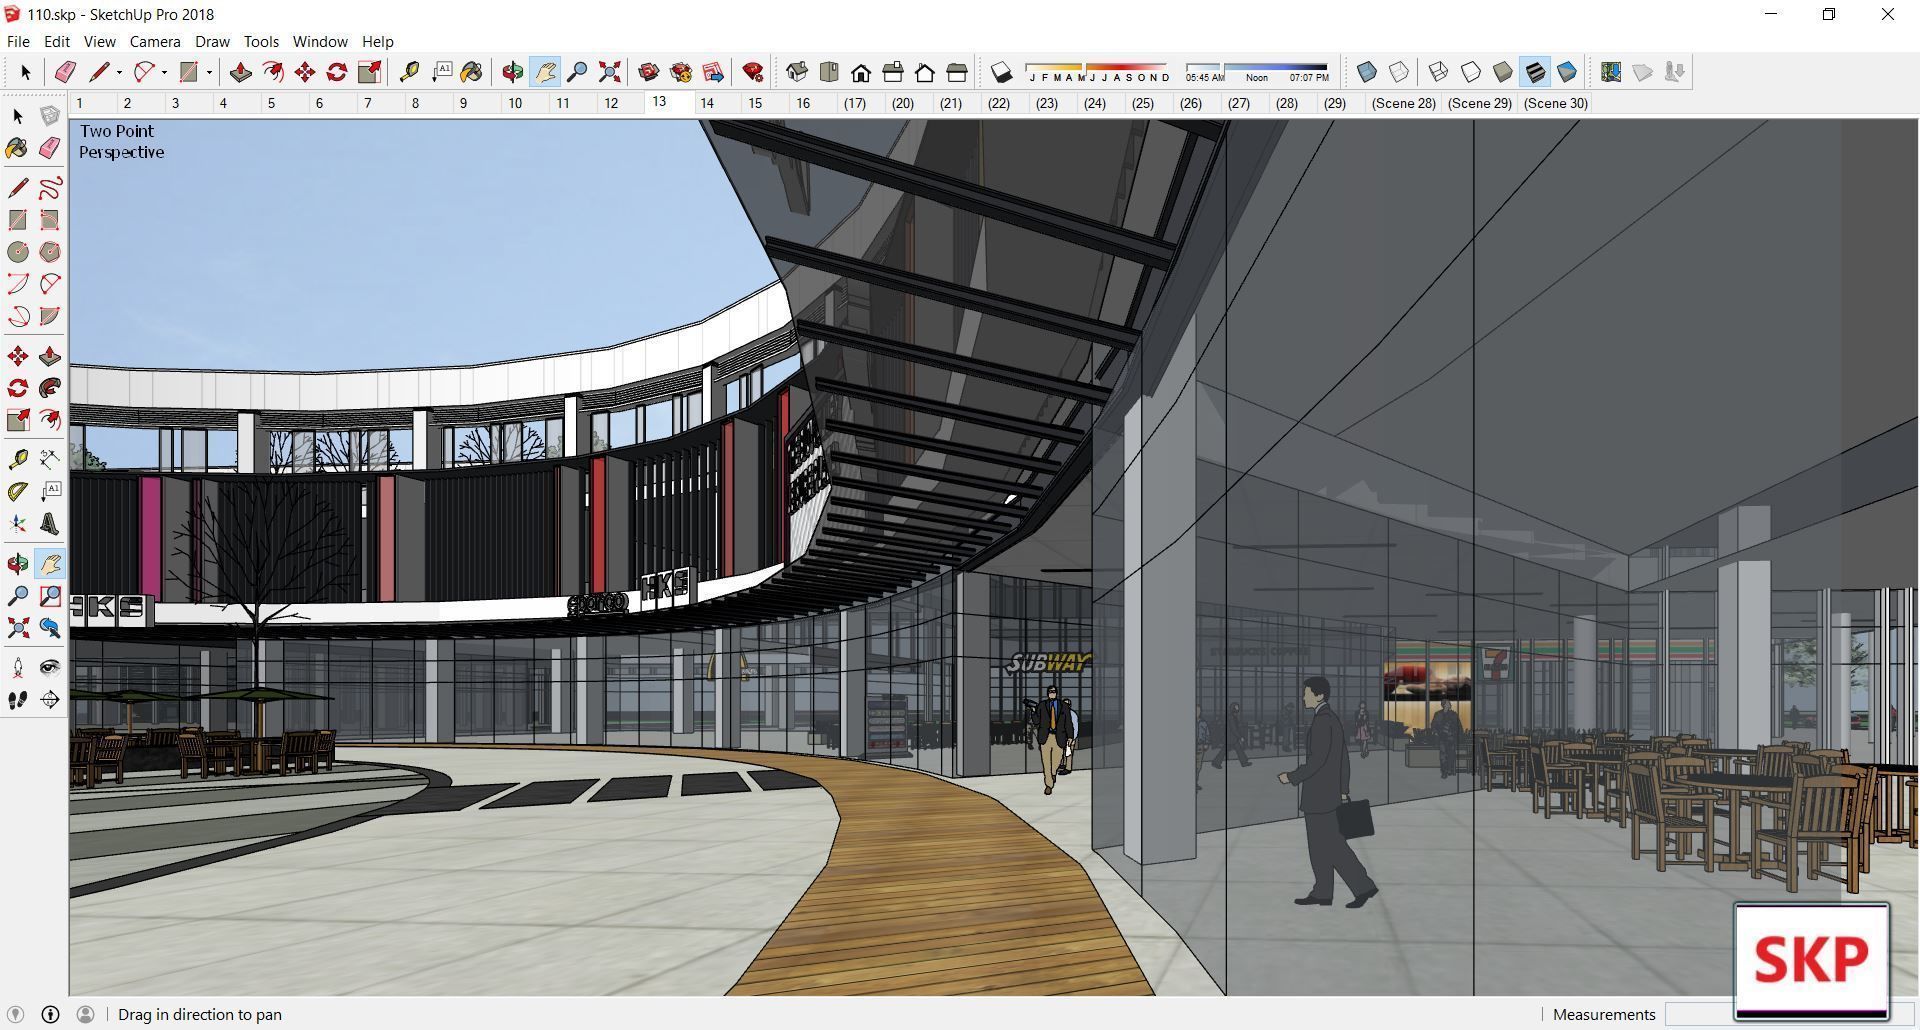Open the Window menu
Screen dimensions: 1920x1030
point(320,41)
